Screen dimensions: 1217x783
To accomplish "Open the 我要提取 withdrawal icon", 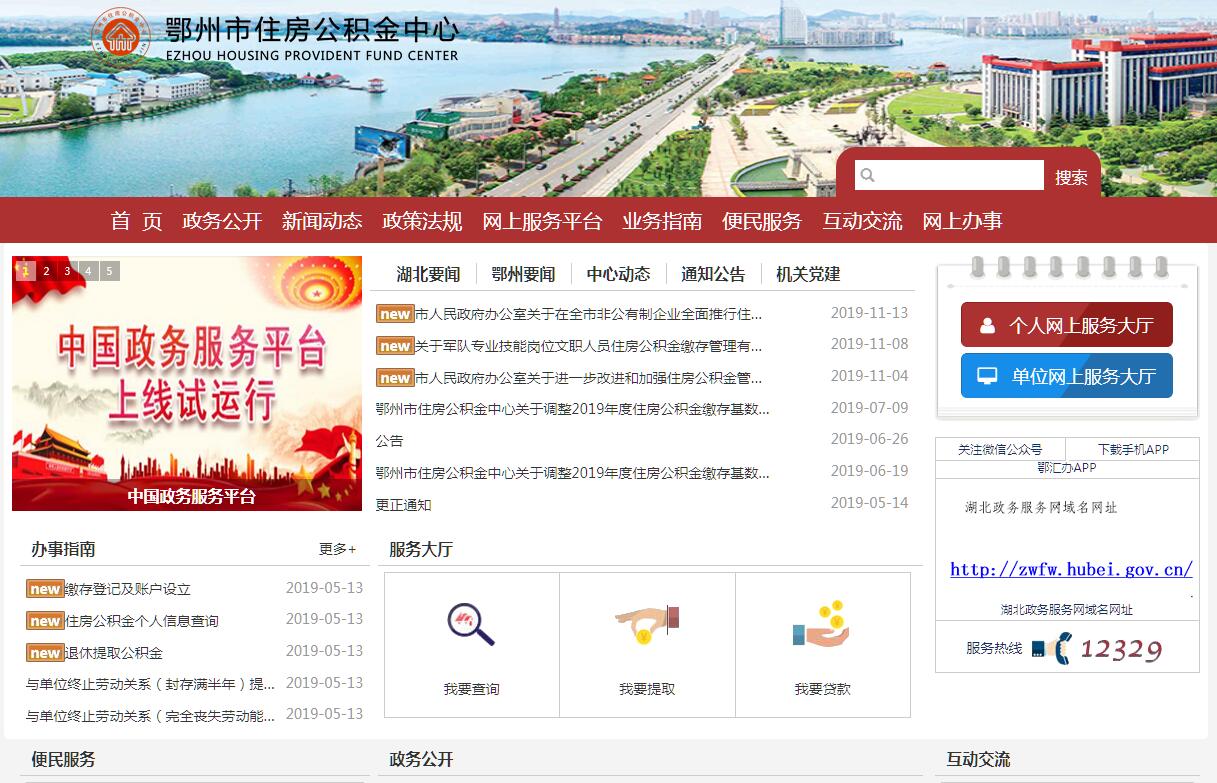I will pyautogui.click(x=647, y=625).
